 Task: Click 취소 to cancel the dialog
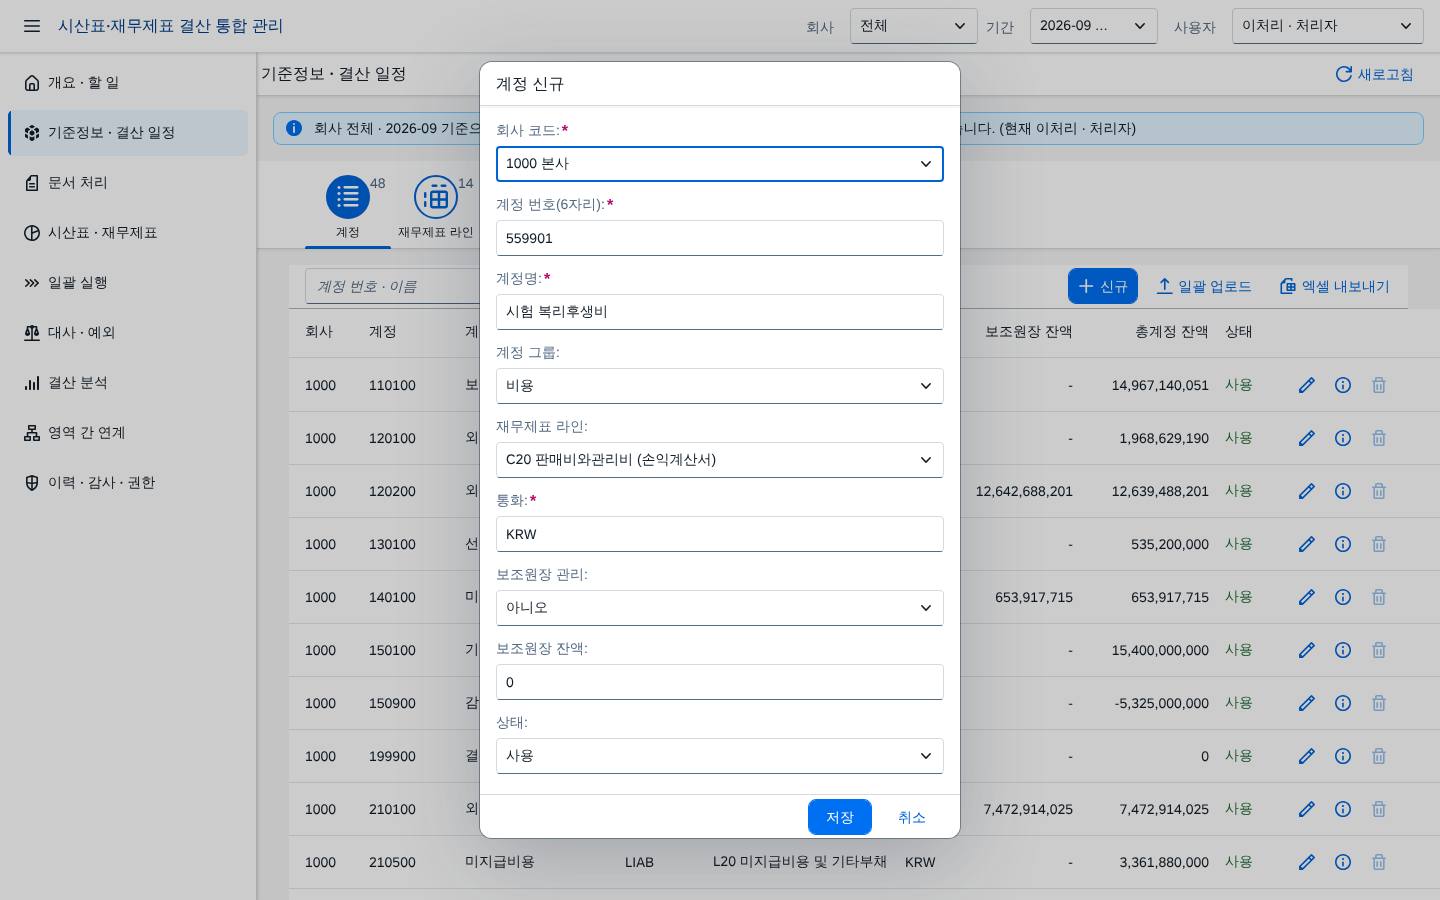coord(912,817)
